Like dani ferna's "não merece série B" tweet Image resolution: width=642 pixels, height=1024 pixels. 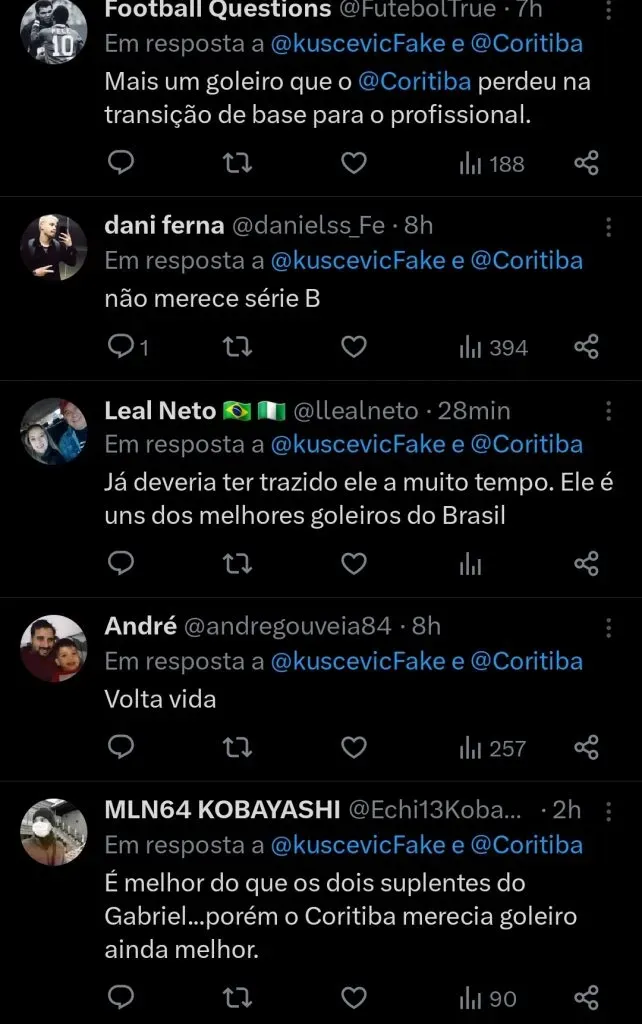[x=354, y=347]
